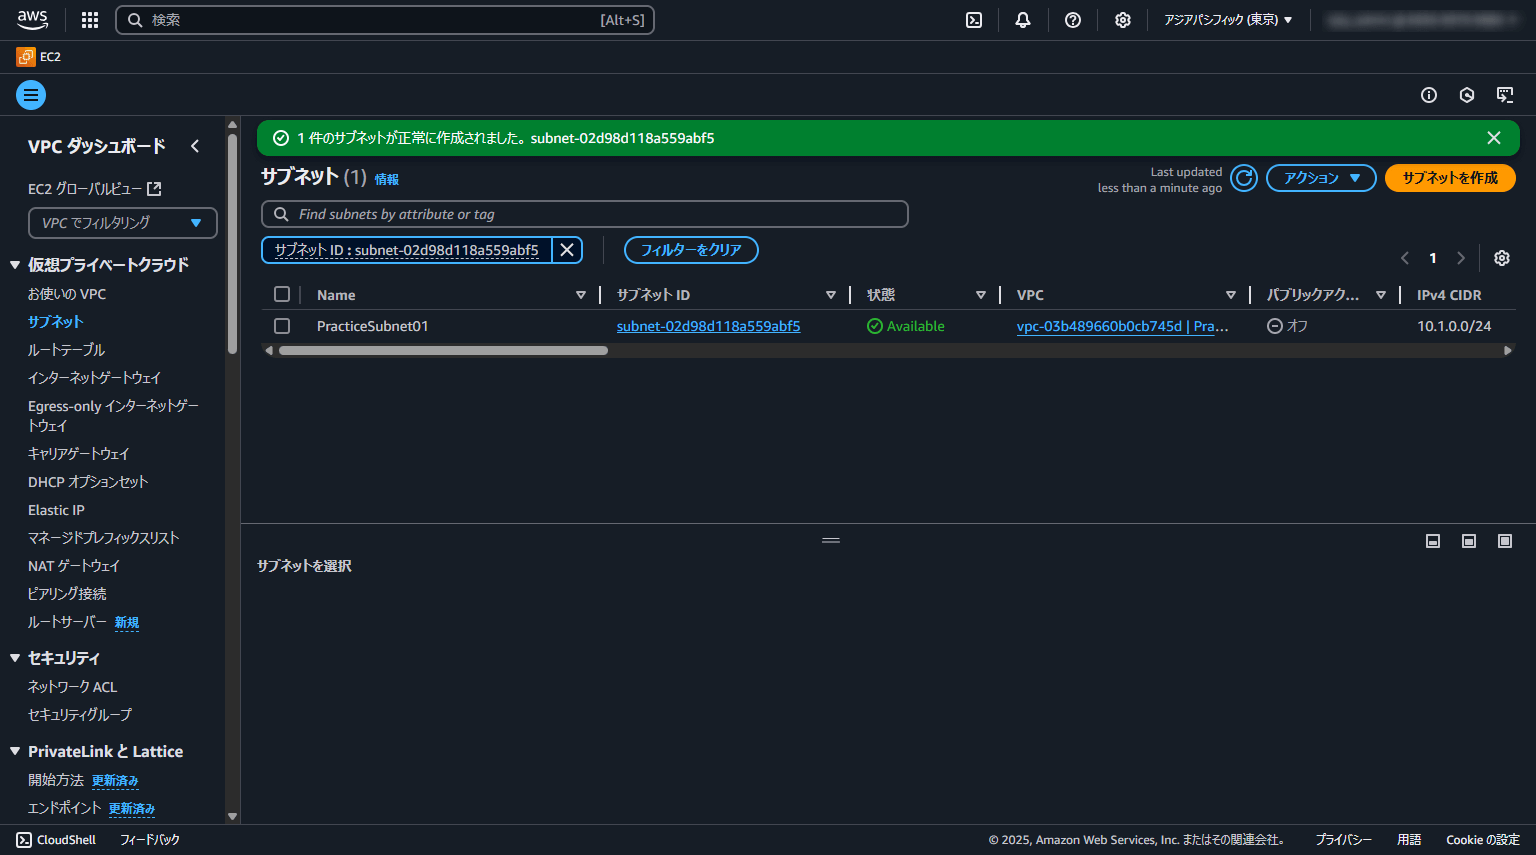
Task: Set the split panel to medium size
Action: tap(1469, 541)
